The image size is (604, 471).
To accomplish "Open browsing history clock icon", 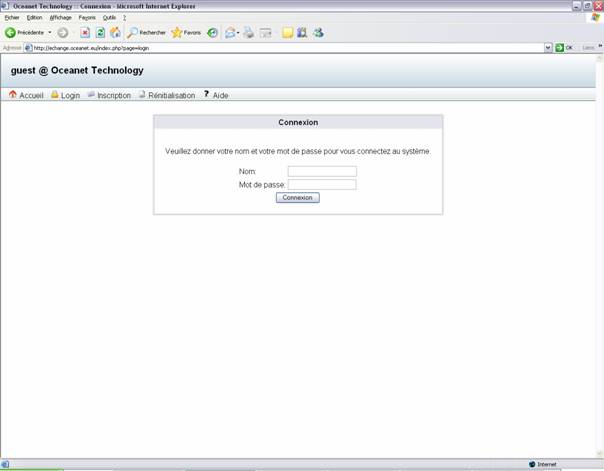I will pos(212,33).
